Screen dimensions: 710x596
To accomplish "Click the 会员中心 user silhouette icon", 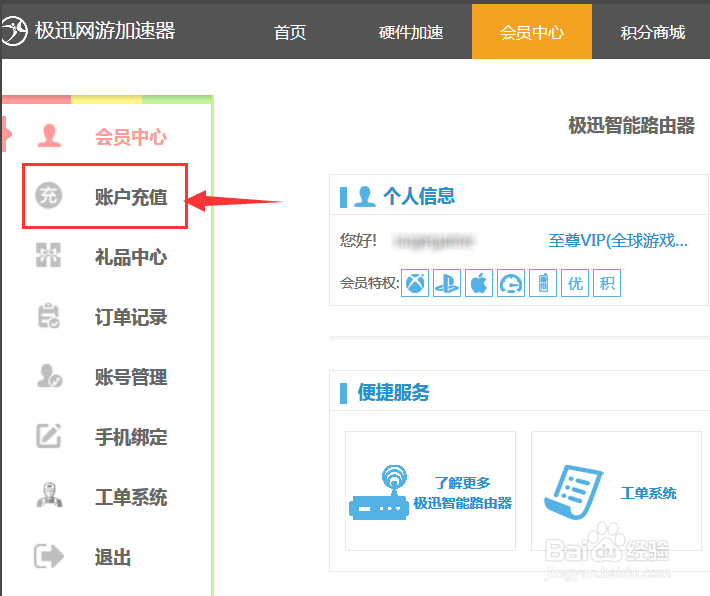I will [x=49, y=136].
